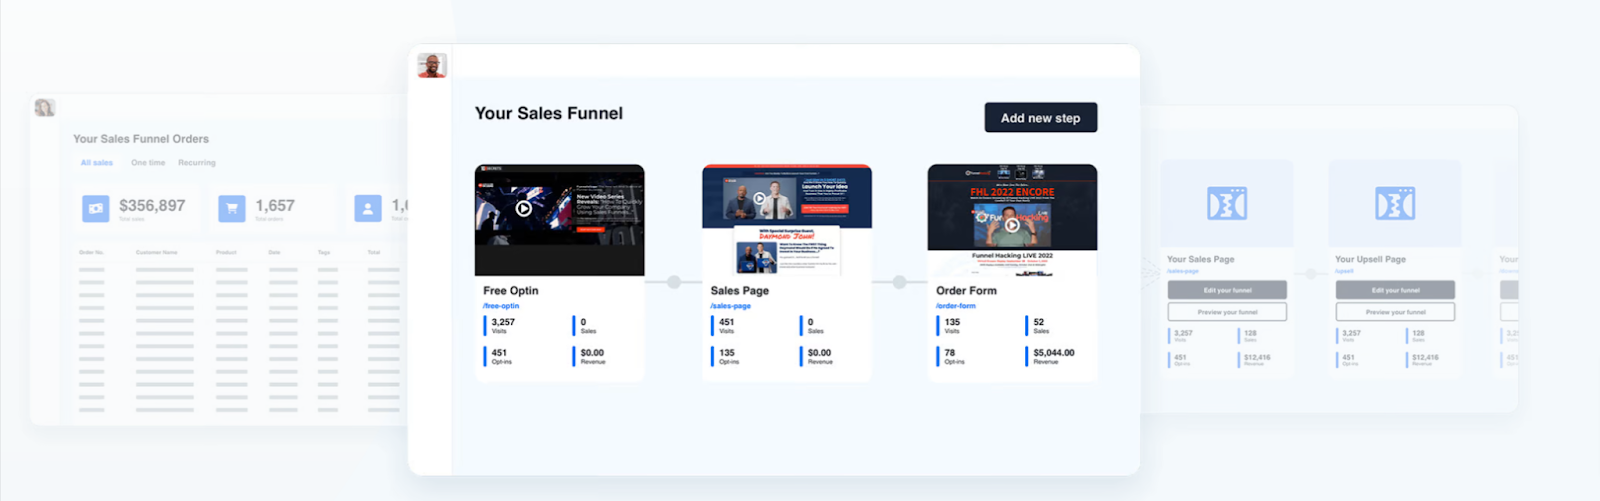Click the 451 Opt-ins value under Free Optin
This screenshot has width=1600, height=501.
point(499,353)
